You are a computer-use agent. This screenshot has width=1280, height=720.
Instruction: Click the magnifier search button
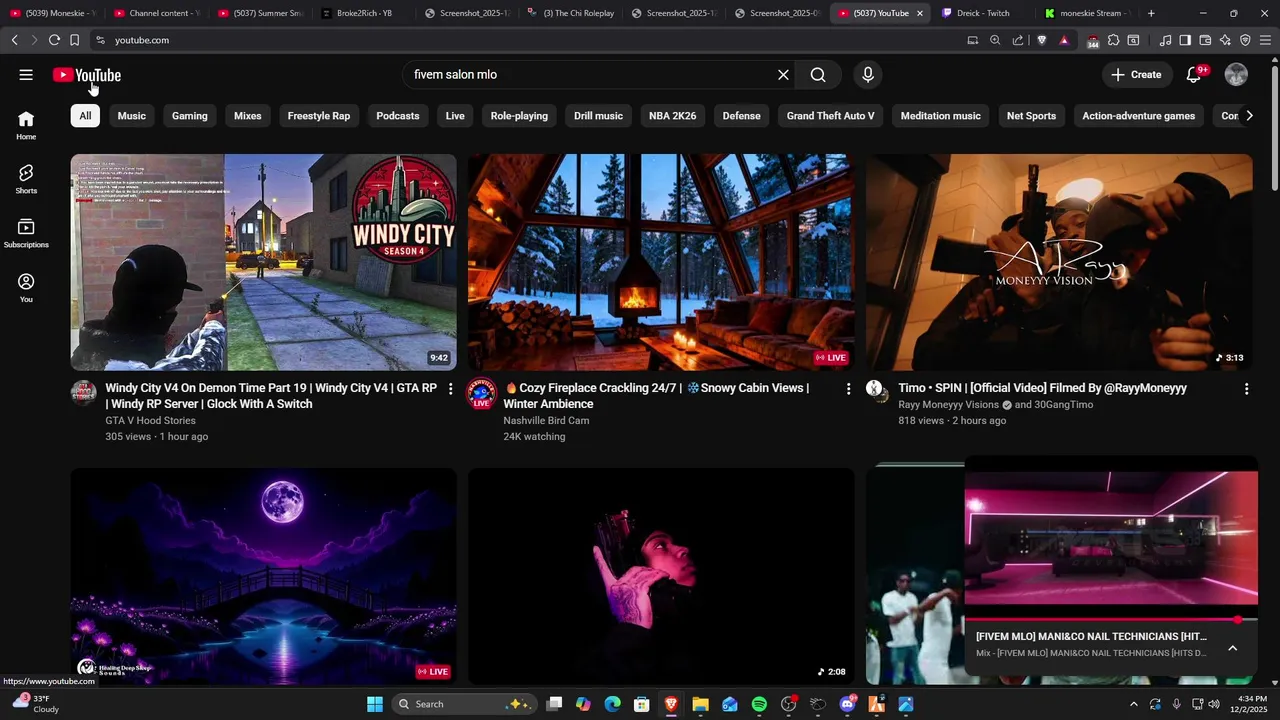click(x=818, y=75)
